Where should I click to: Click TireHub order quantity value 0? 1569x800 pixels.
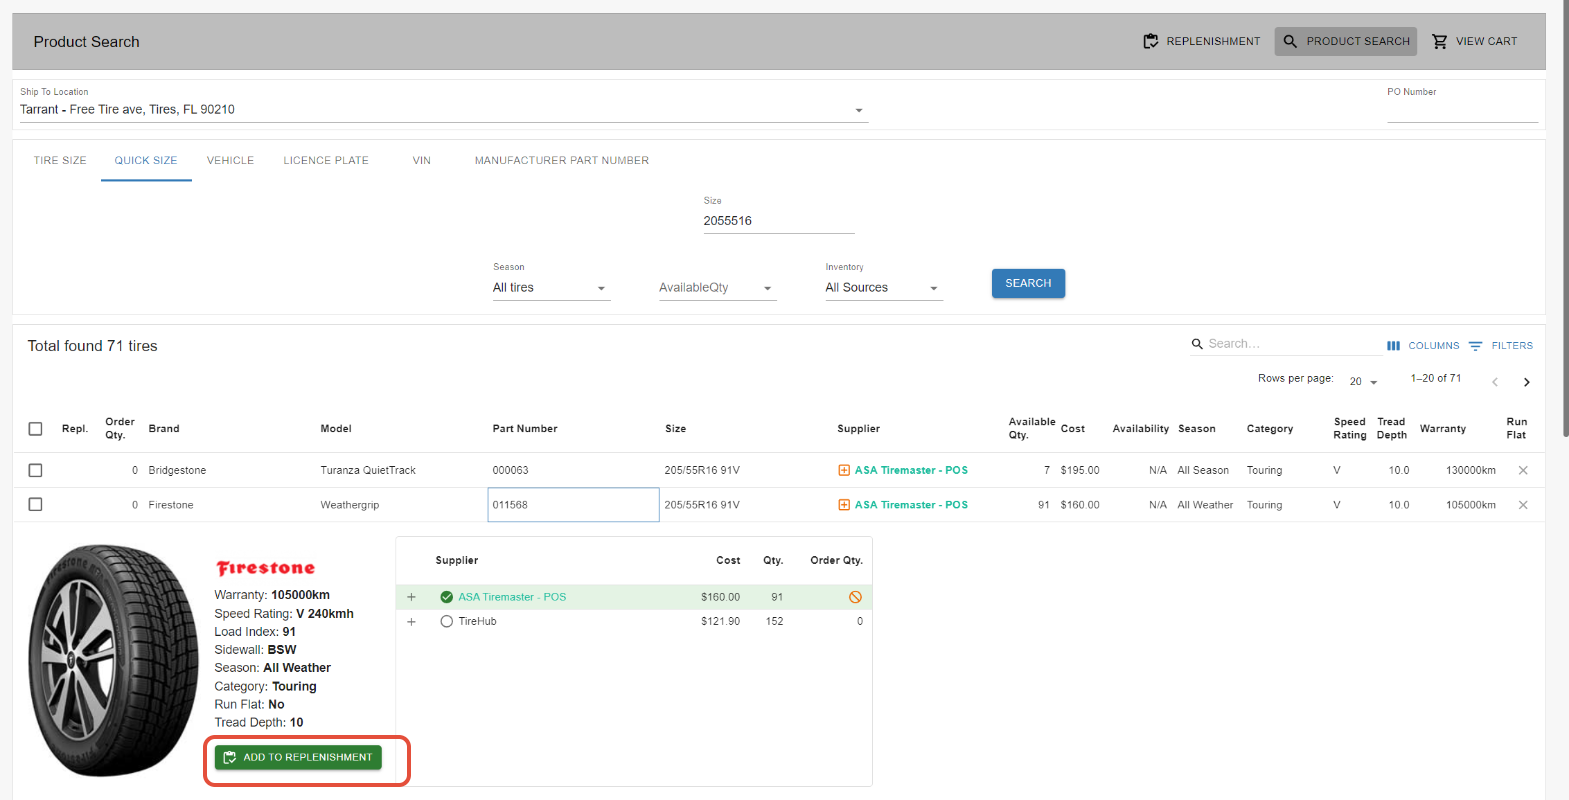860,622
